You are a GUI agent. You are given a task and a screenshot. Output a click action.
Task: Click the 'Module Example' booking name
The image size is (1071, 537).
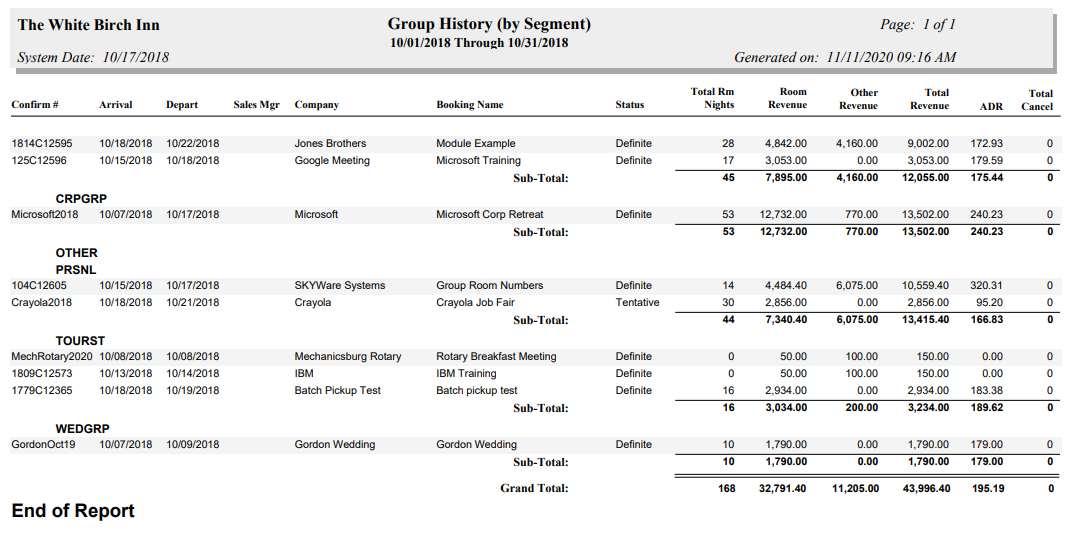[475, 143]
